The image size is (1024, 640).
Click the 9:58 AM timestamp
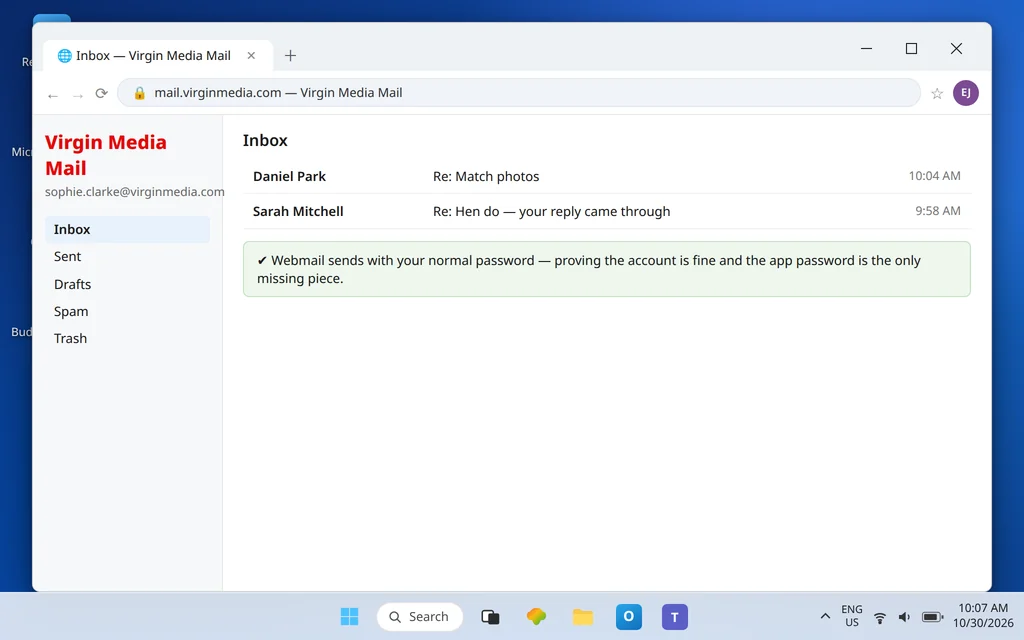click(x=937, y=211)
